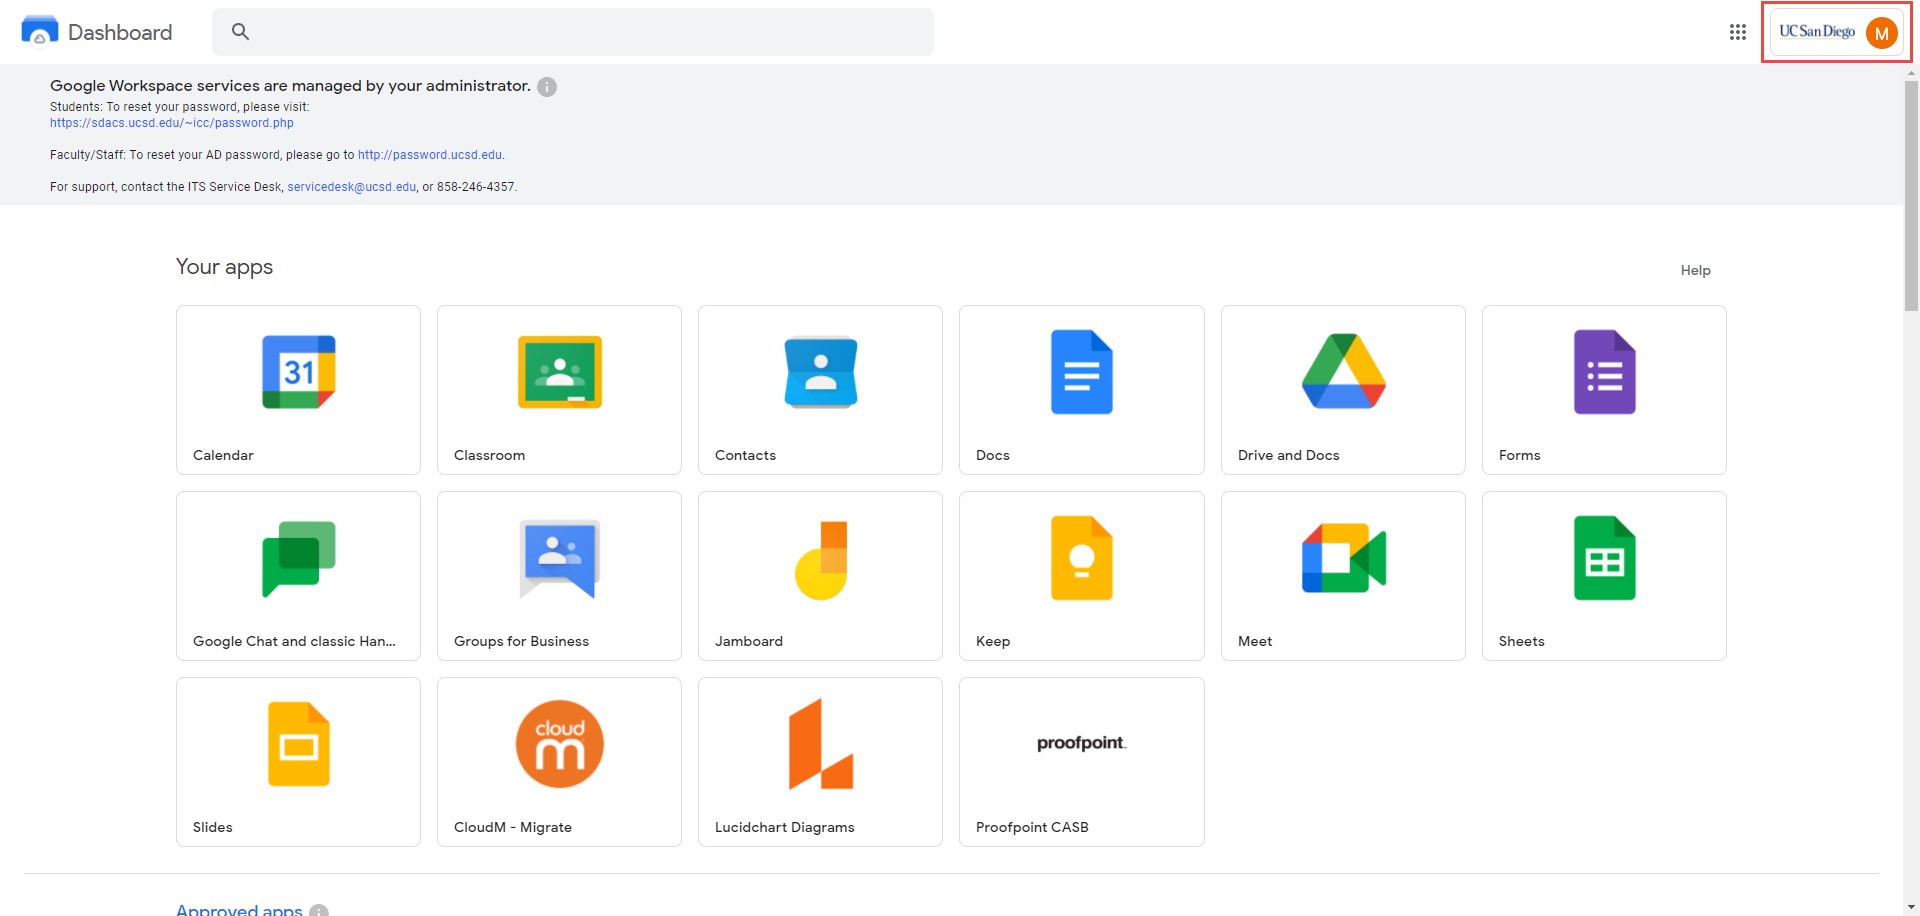The image size is (1920, 916).
Task: Open the Lucidchart Diagrams icon
Action: coord(821,744)
